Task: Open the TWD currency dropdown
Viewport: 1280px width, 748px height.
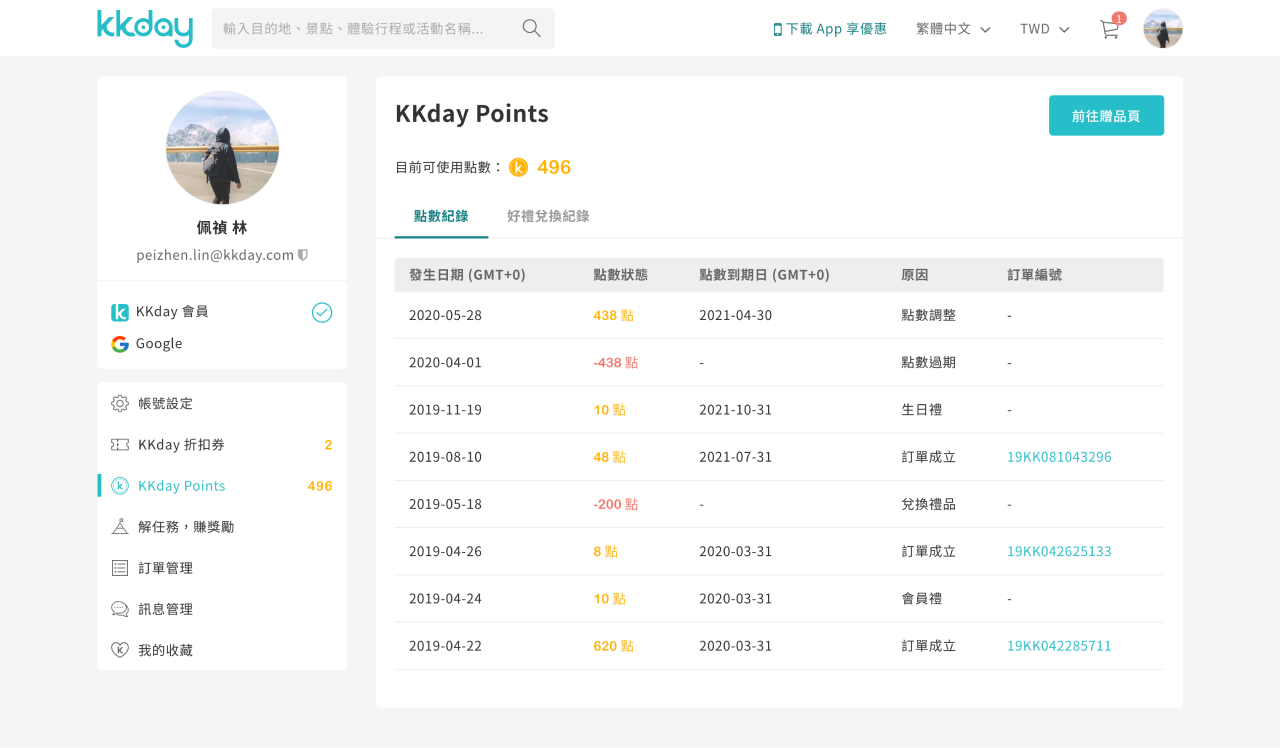Action: (x=1045, y=29)
